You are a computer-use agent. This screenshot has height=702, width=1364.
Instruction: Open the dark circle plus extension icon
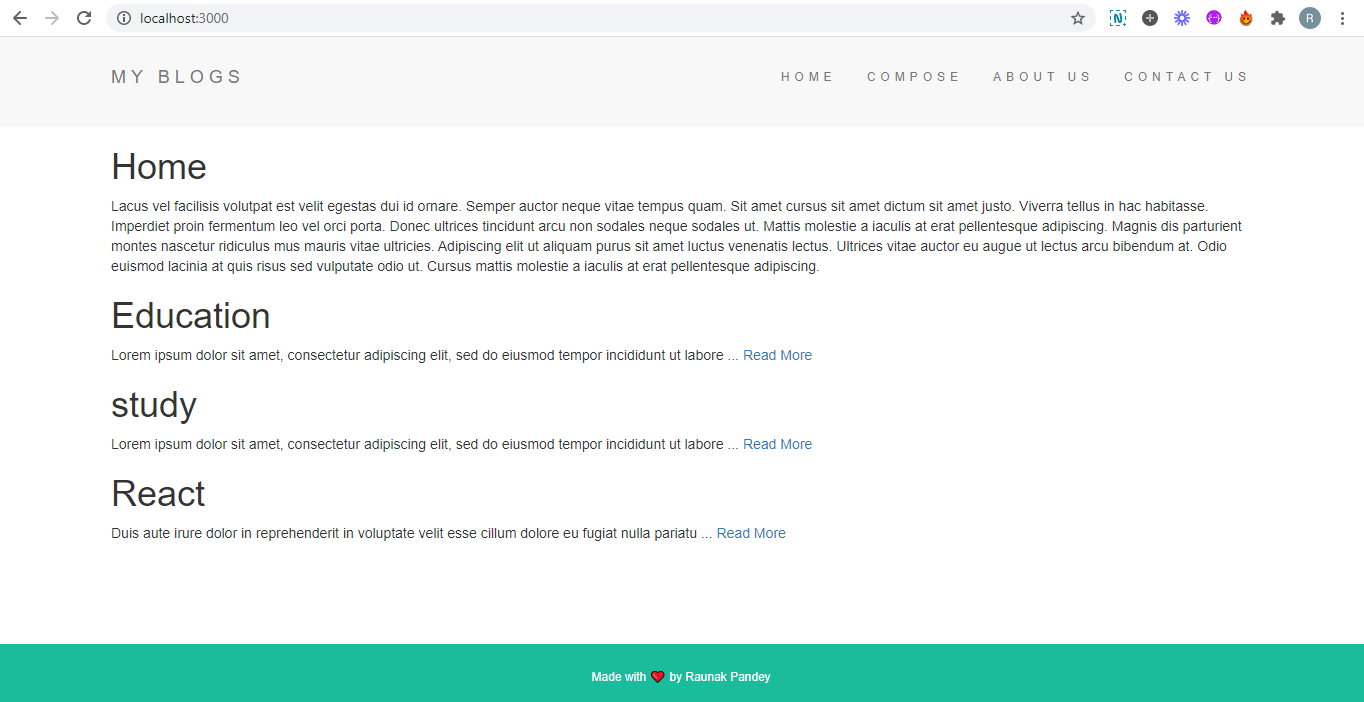pyautogui.click(x=1150, y=18)
